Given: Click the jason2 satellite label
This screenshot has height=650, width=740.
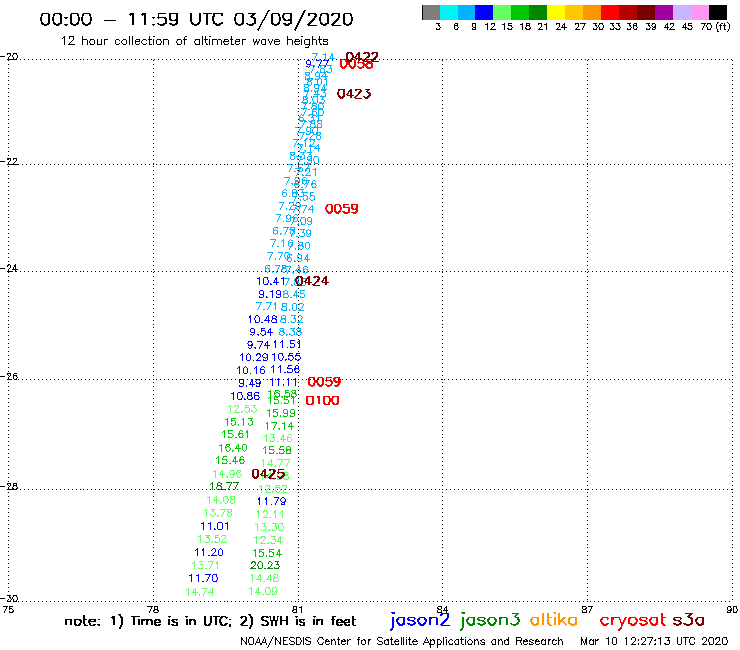Looking at the screenshot, I should click(x=420, y=620).
